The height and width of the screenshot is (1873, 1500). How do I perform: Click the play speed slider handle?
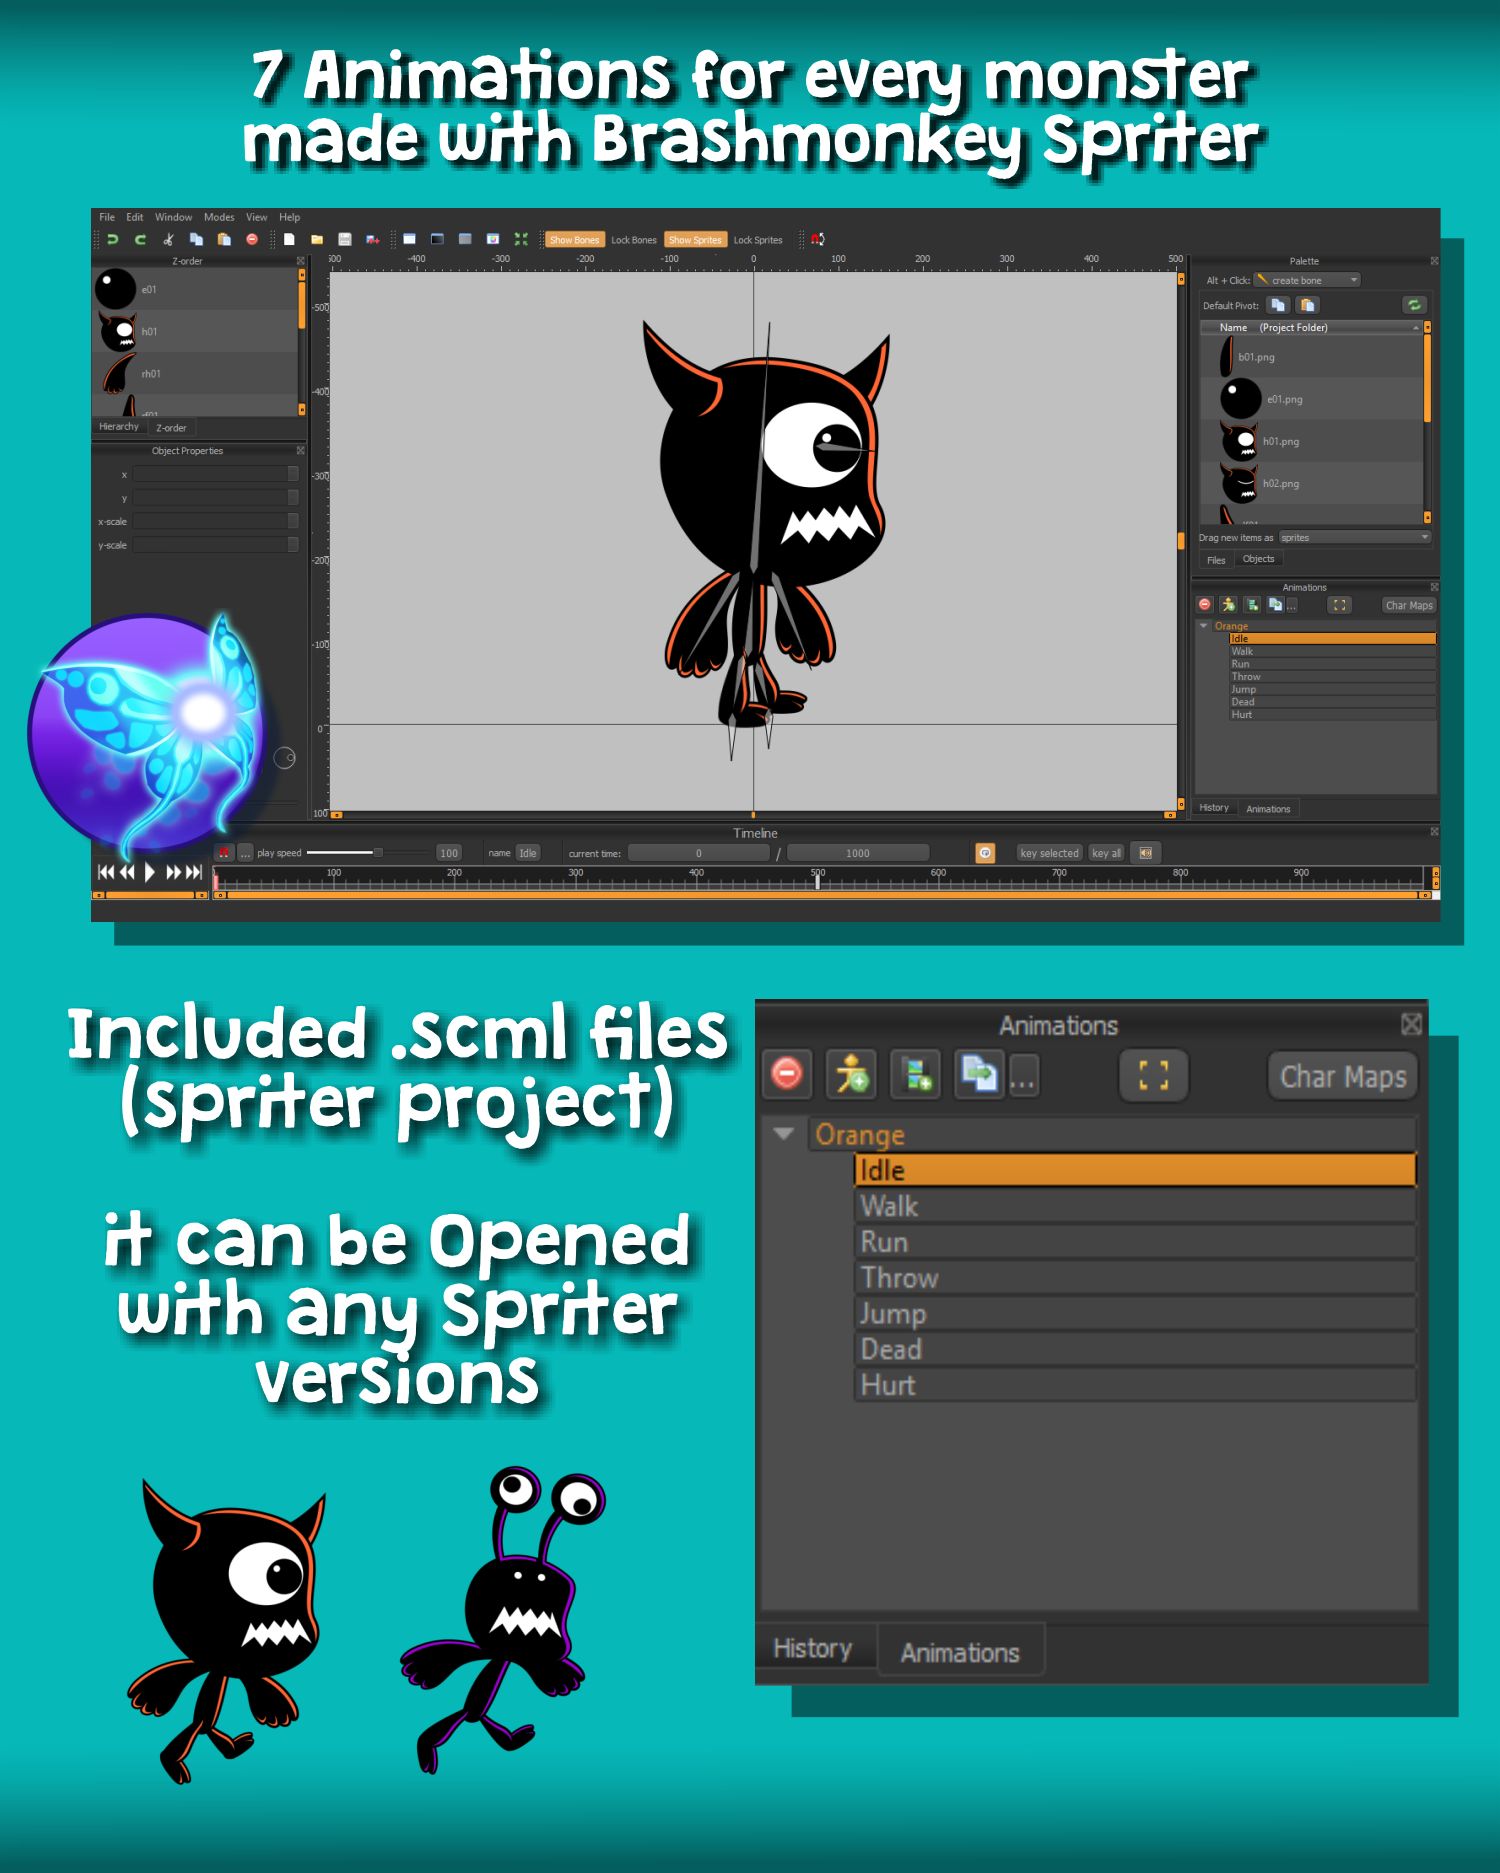[378, 853]
